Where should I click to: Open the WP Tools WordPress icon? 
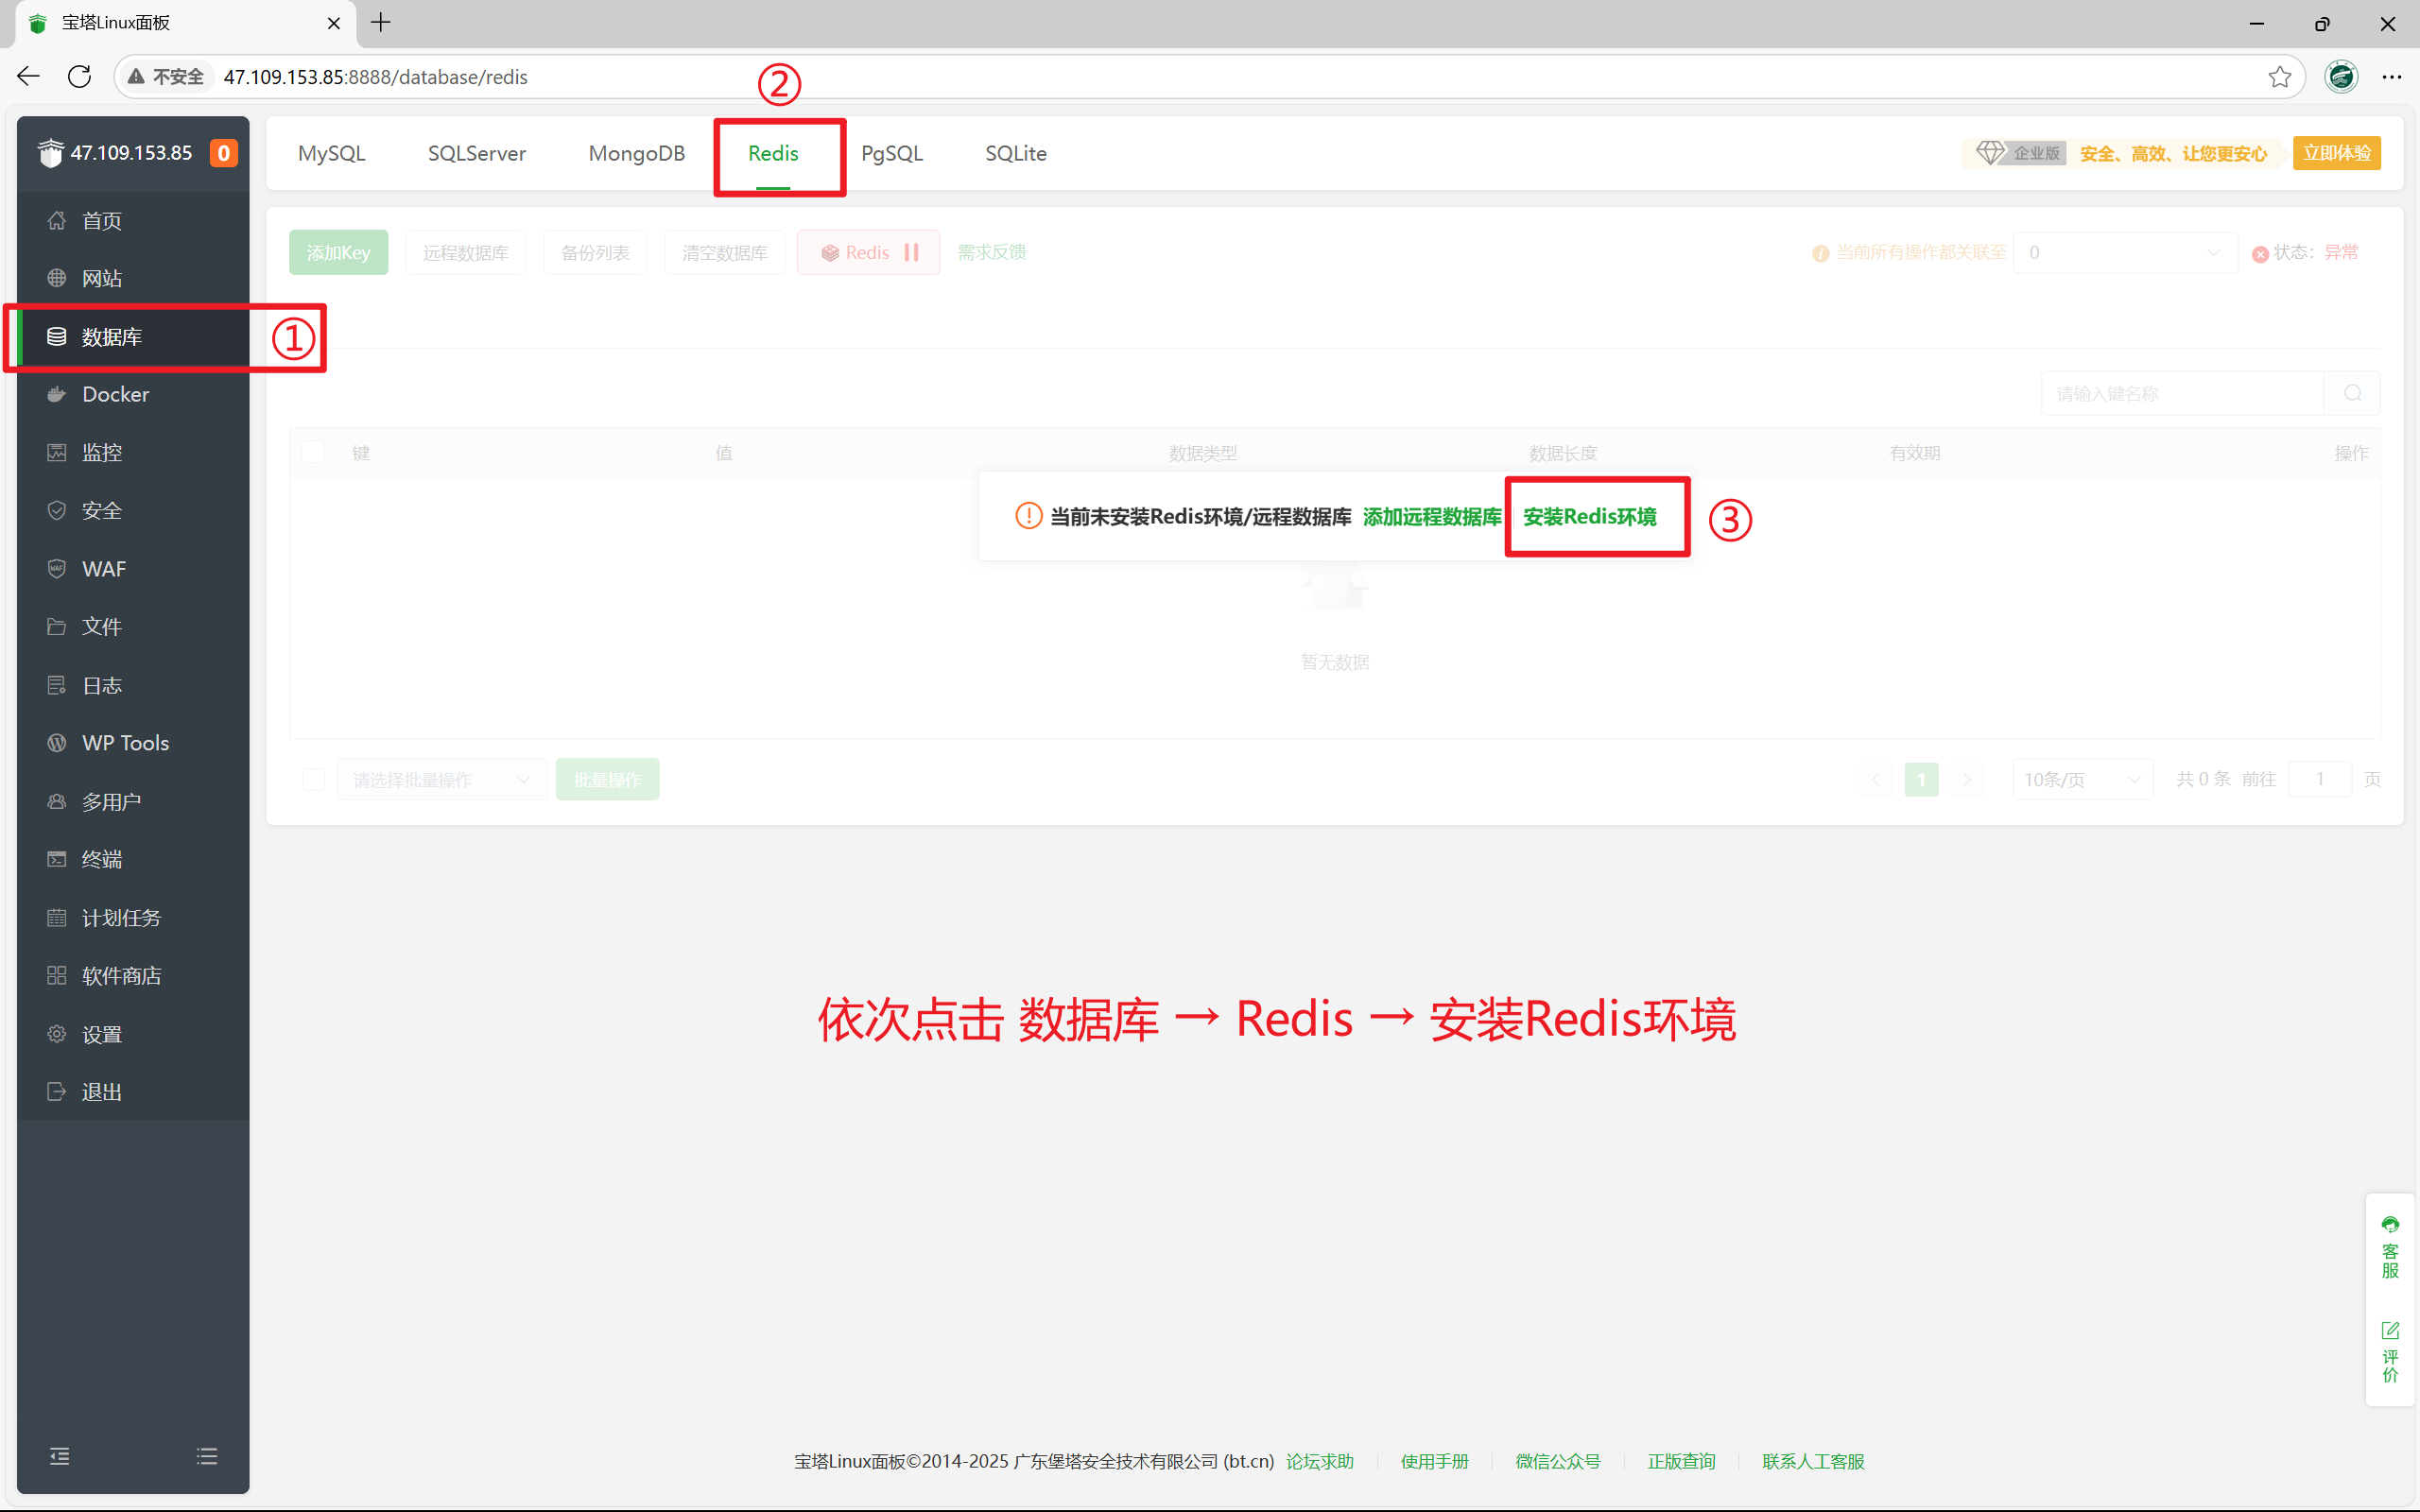pyautogui.click(x=57, y=743)
